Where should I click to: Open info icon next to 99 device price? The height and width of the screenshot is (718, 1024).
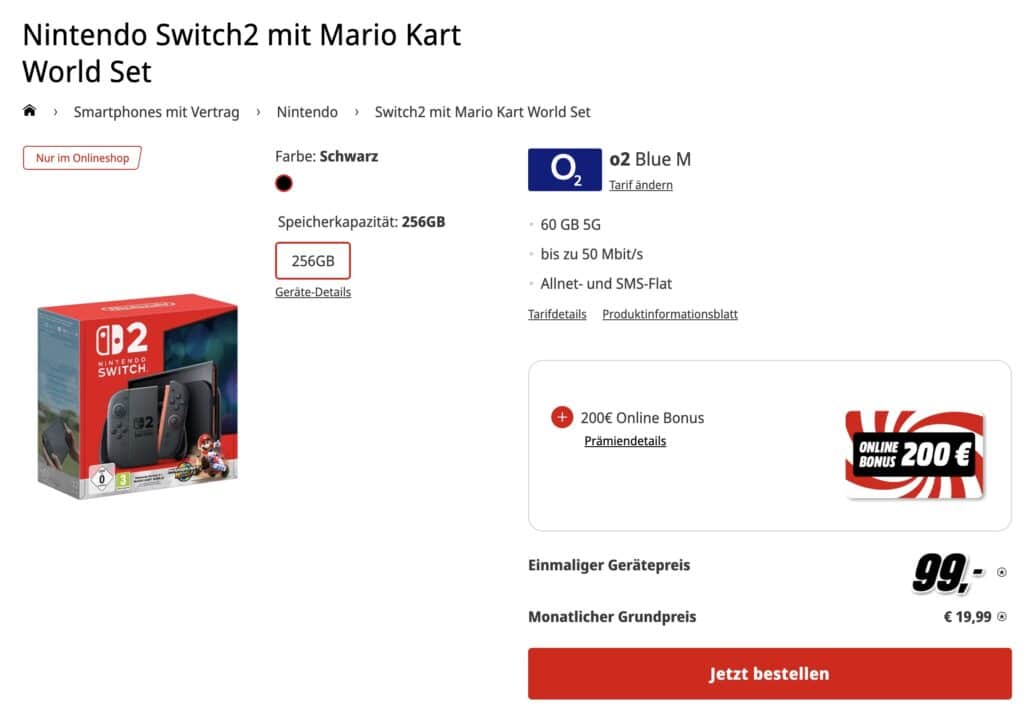(1001, 572)
